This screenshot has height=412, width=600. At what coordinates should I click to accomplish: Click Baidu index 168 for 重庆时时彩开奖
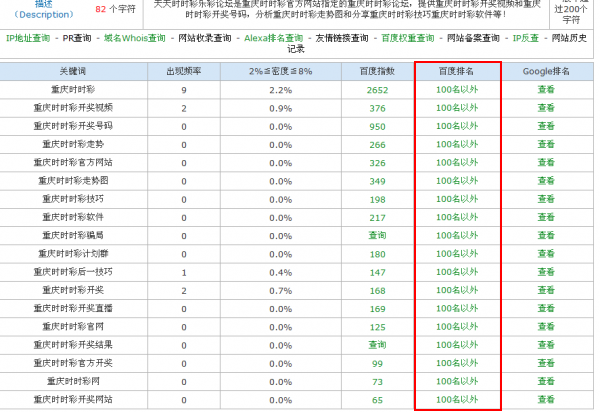377,290
